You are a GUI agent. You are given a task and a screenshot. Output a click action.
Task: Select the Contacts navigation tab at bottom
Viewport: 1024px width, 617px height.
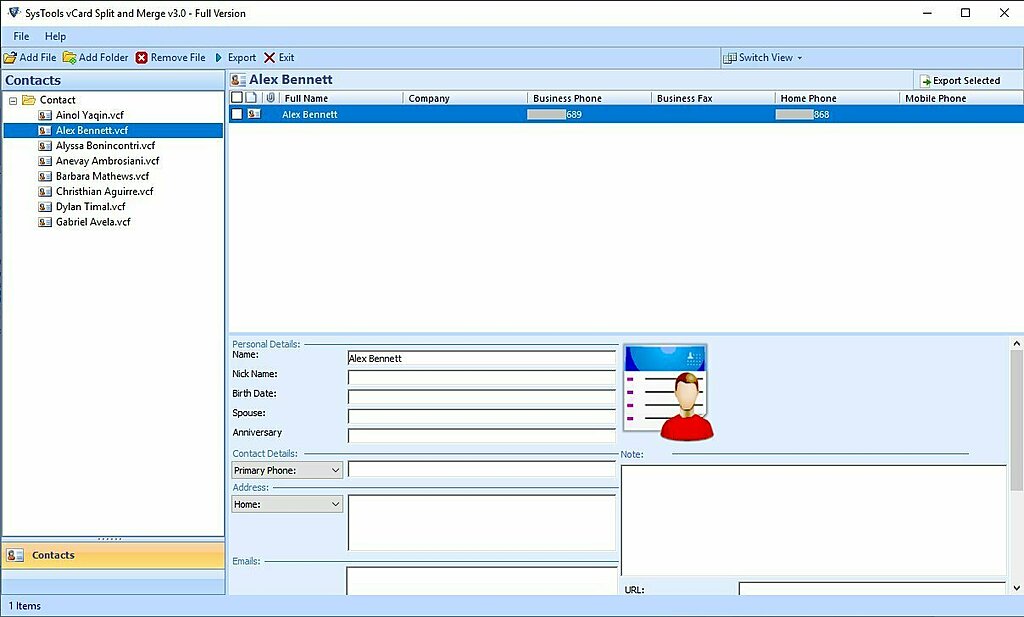113,555
